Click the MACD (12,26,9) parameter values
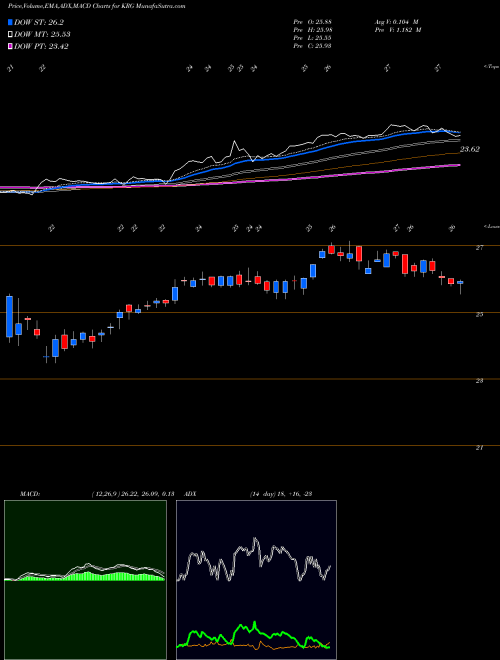Image resolution: width=500 pixels, height=660 pixels. point(133,494)
